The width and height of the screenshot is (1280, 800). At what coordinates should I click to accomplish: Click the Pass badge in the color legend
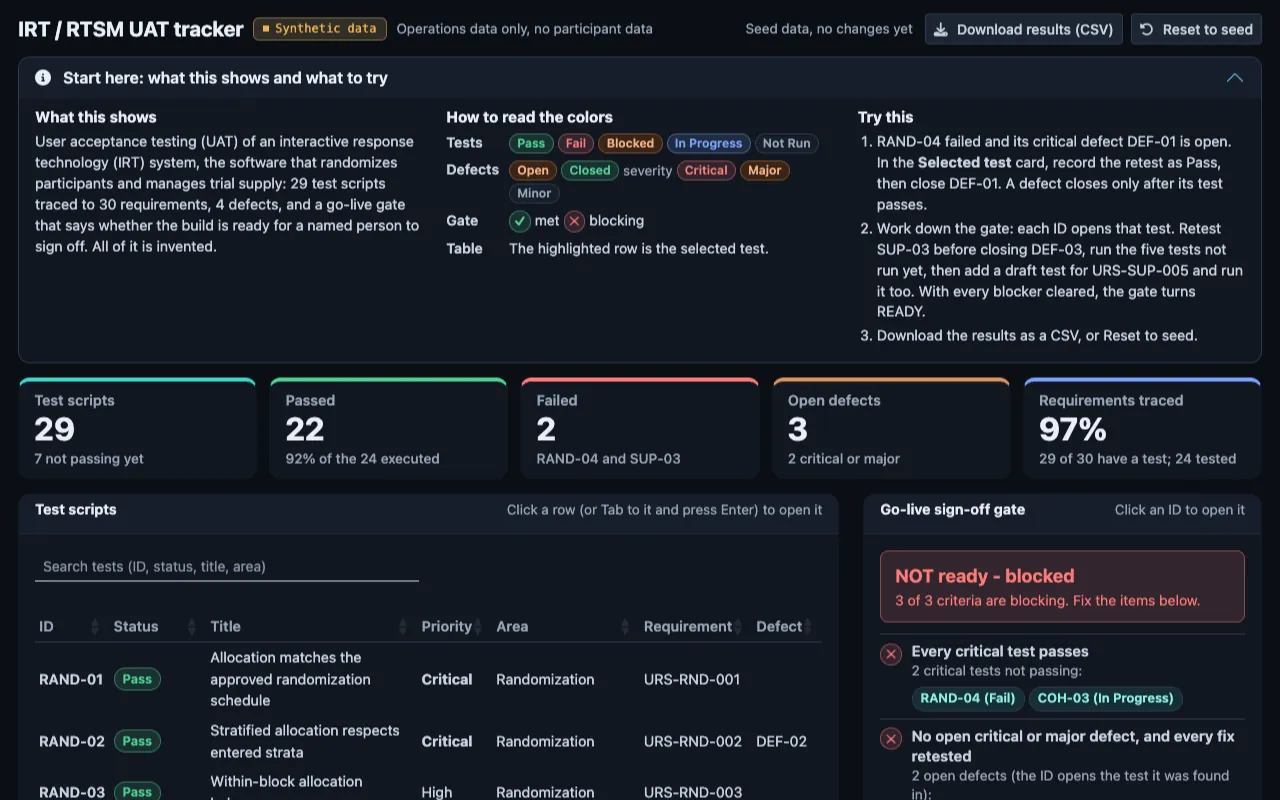pos(531,143)
